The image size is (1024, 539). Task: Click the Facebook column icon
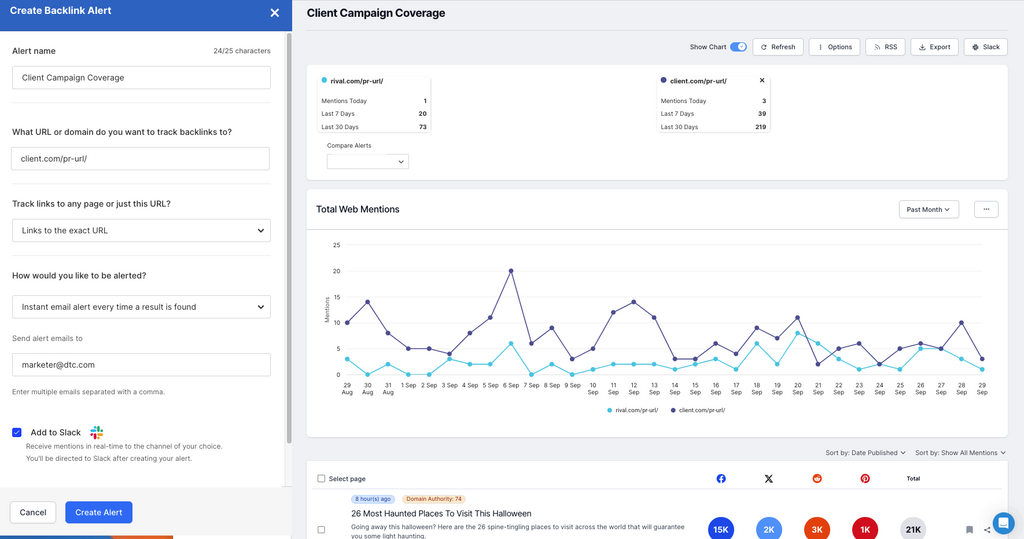click(721, 479)
